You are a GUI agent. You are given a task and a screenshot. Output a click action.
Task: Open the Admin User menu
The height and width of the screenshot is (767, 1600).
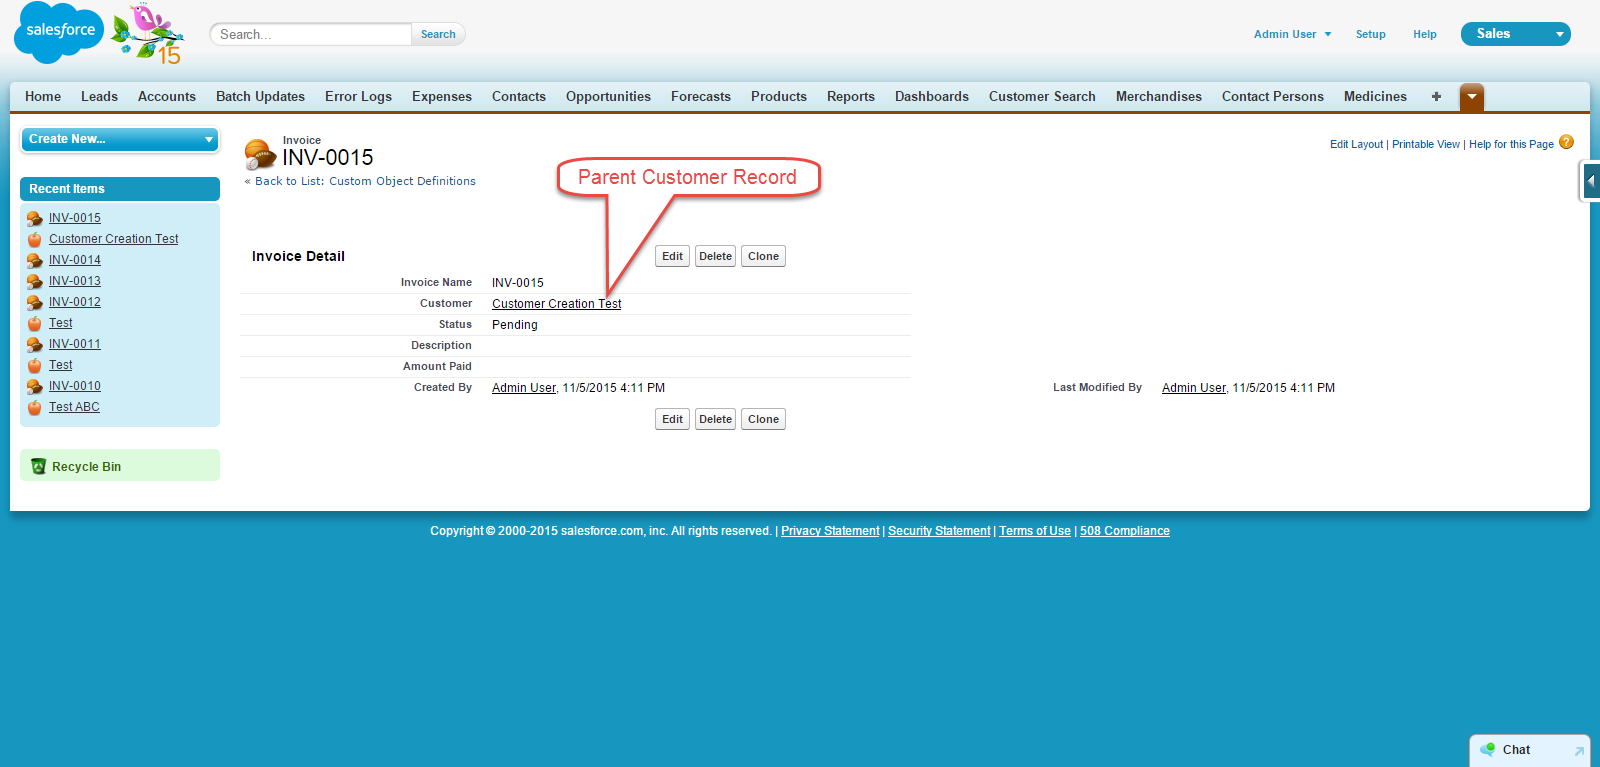(x=1292, y=34)
